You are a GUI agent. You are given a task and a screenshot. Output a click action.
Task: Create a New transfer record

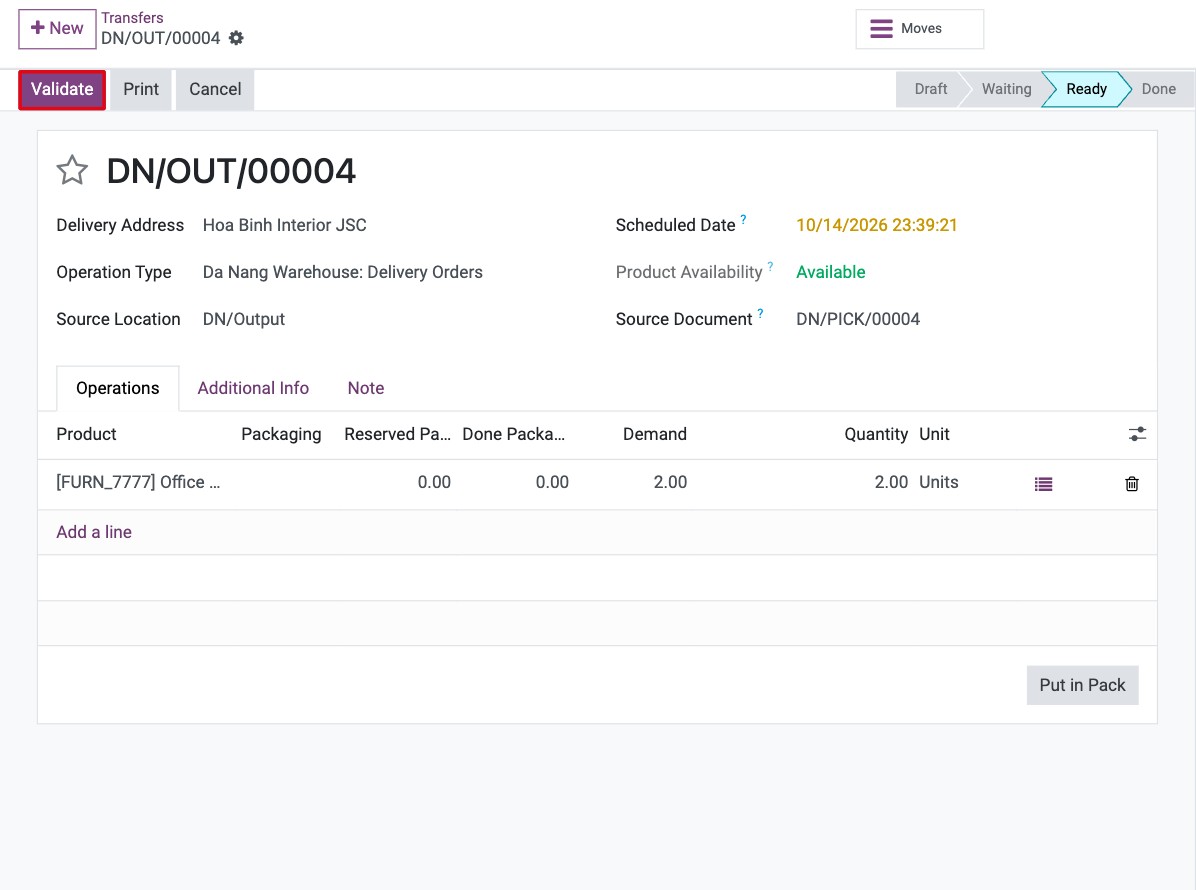point(57,28)
